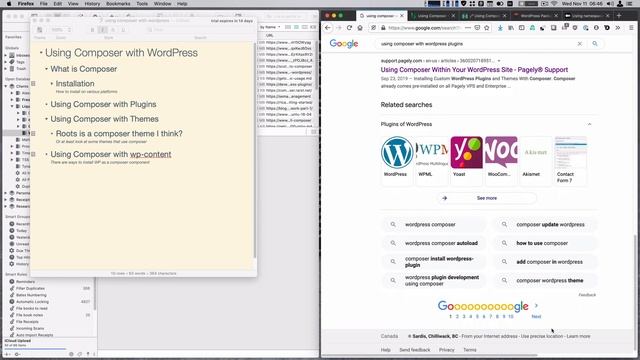Open the Firefox application menu
This screenshot has width=640, height=360.
point(26,4)
